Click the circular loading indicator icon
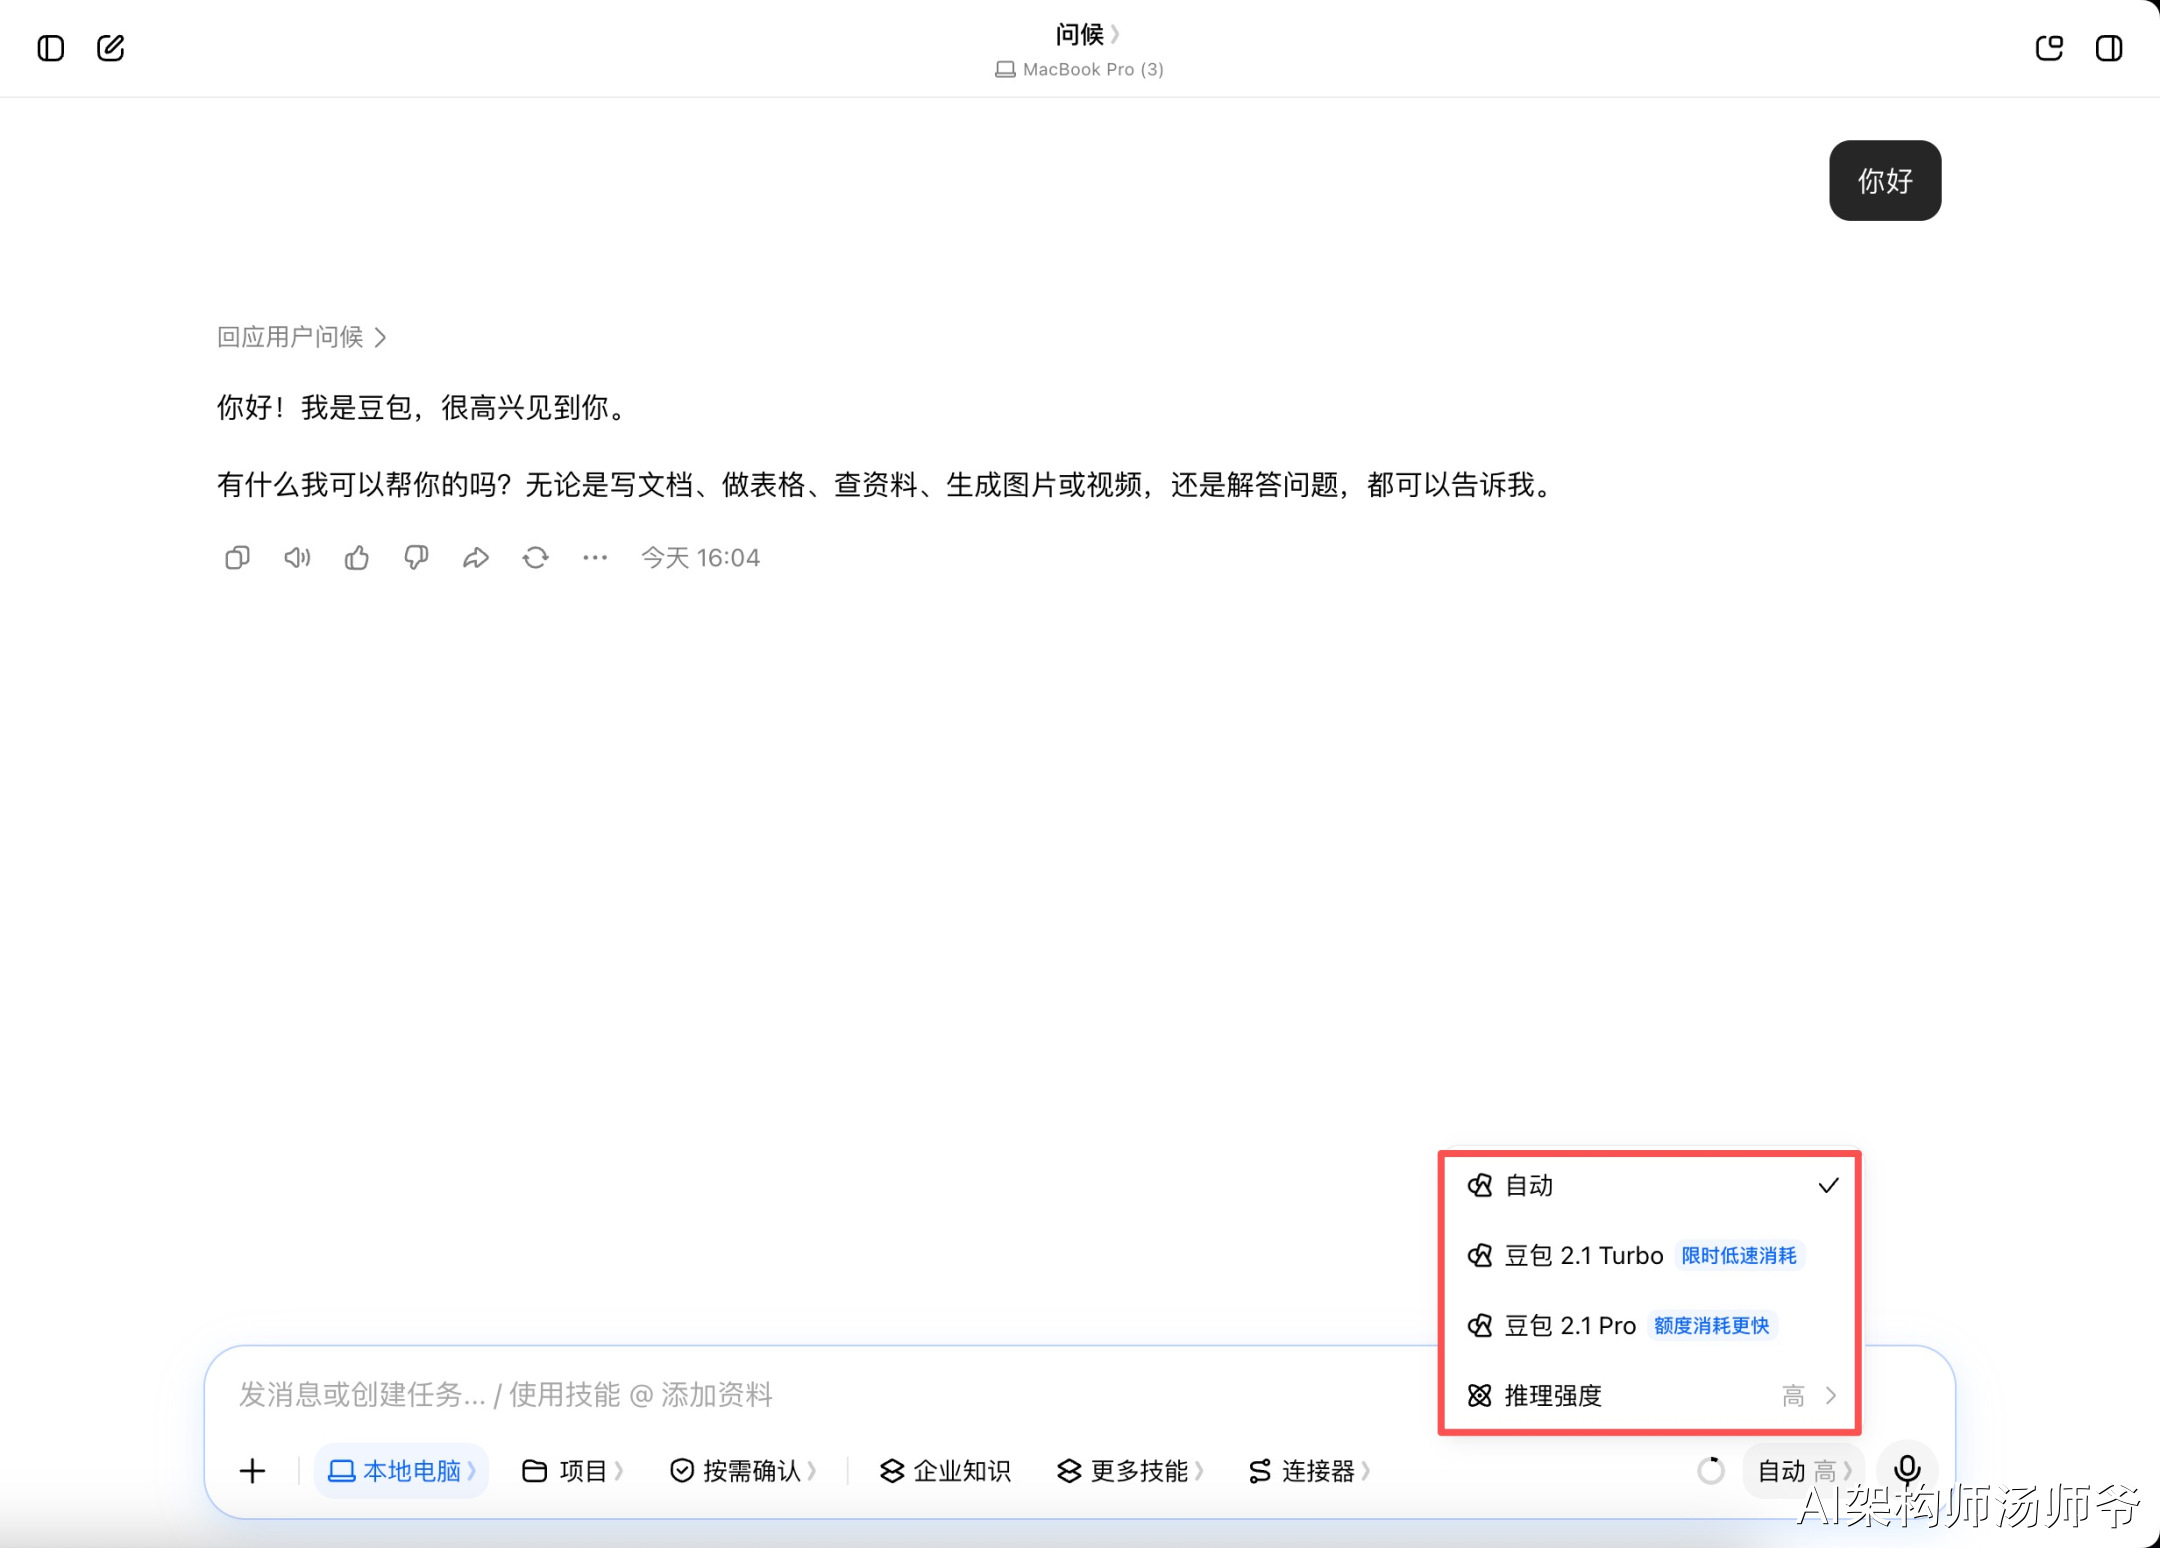Screen dimensions: 2160x1548 click(x=1711, y=1471)
